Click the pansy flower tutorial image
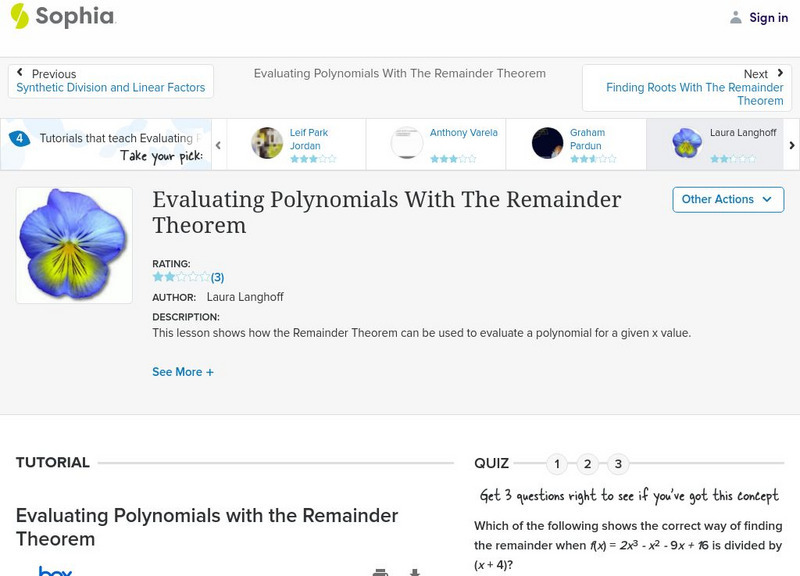 pos(74,245)
